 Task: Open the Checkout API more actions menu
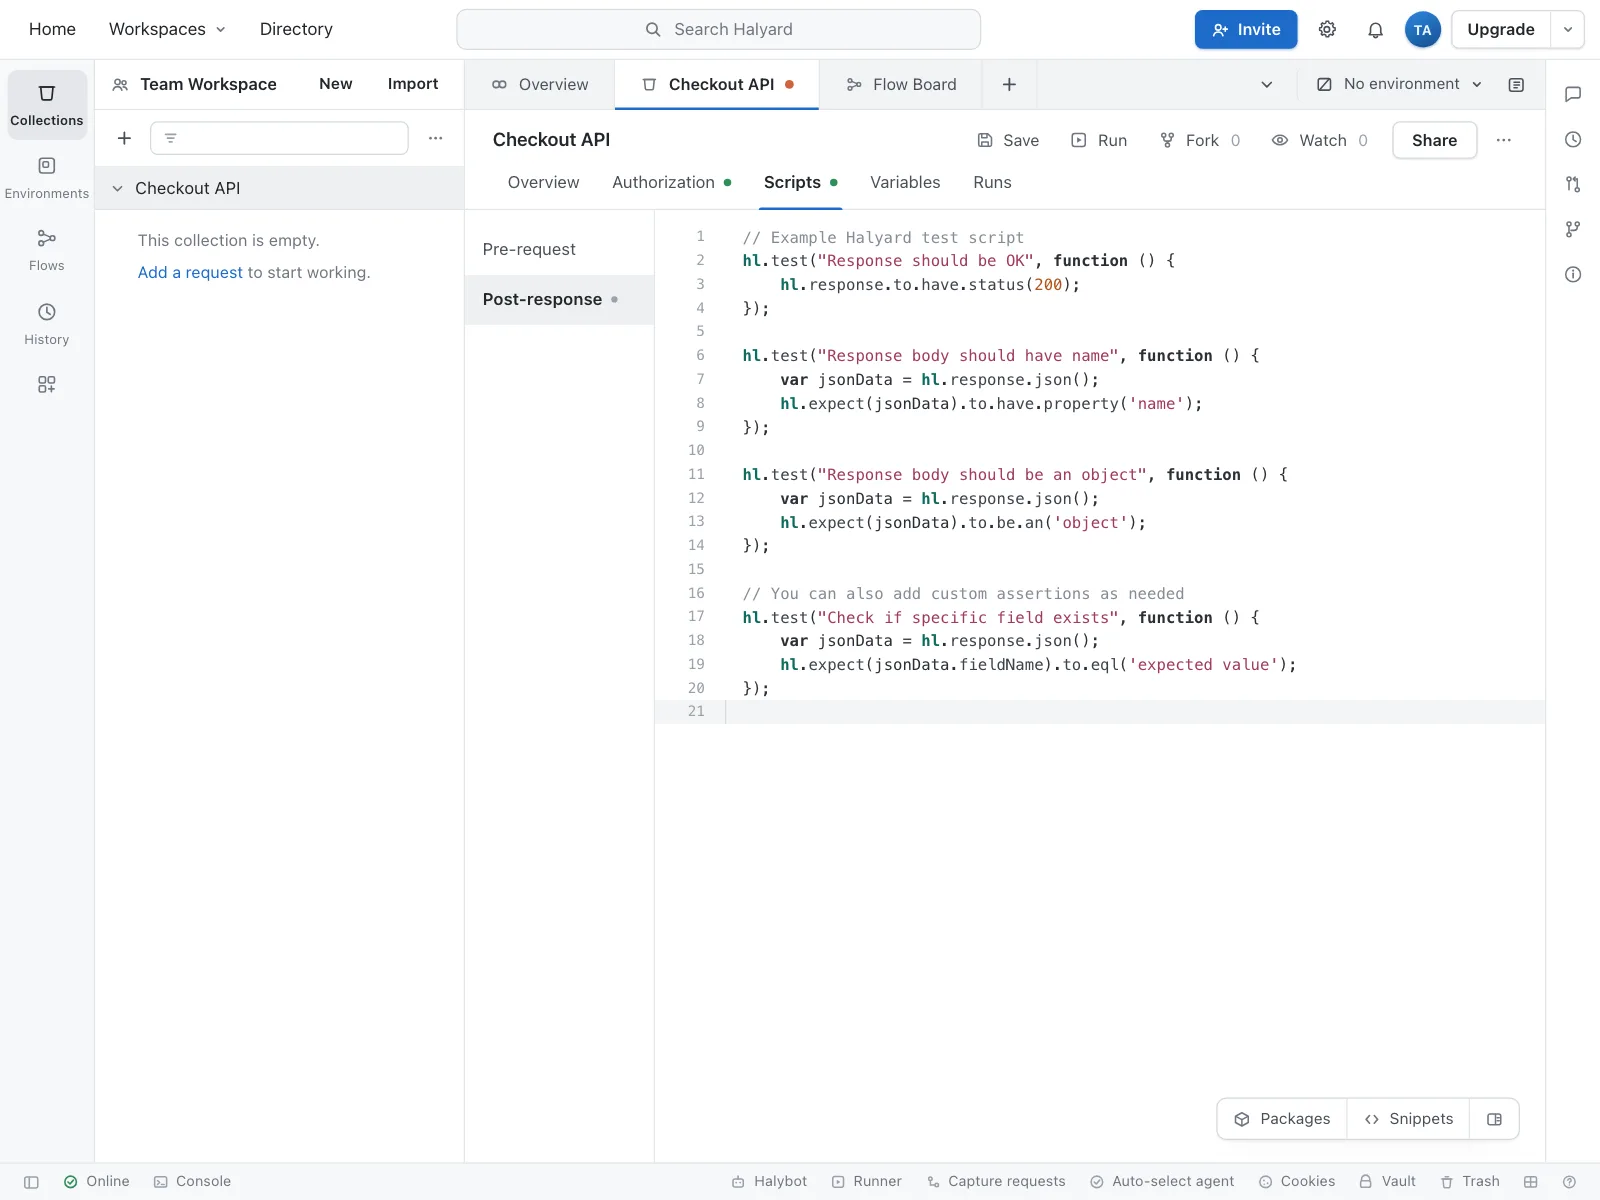(x=1503, y=140)
